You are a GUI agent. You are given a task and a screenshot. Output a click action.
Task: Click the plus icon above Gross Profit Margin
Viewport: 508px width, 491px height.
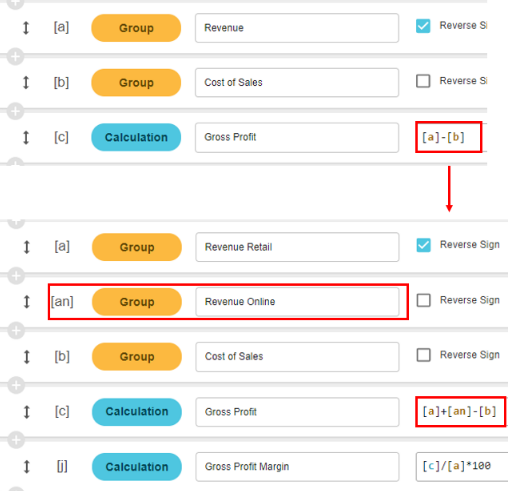(16, 440)
